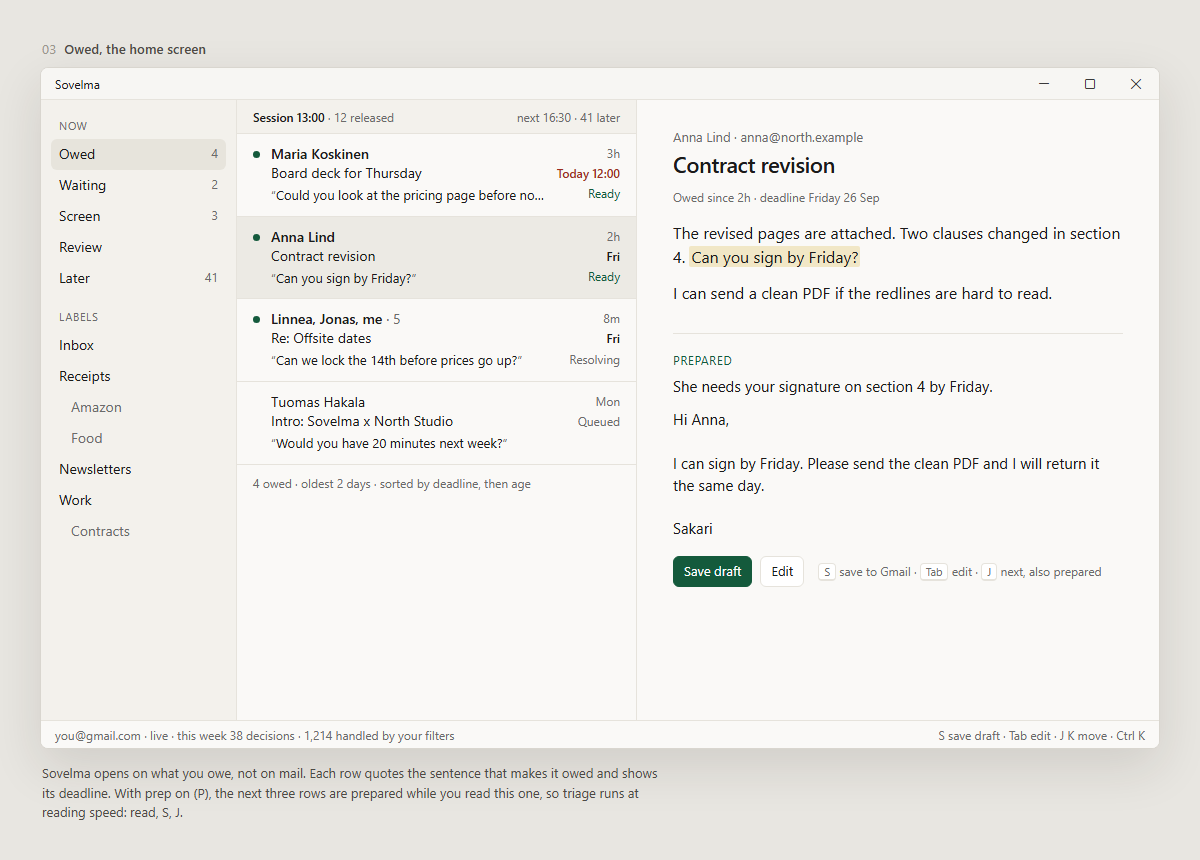
Task: Click the Edit button
Action: click(x=782, y=572)
